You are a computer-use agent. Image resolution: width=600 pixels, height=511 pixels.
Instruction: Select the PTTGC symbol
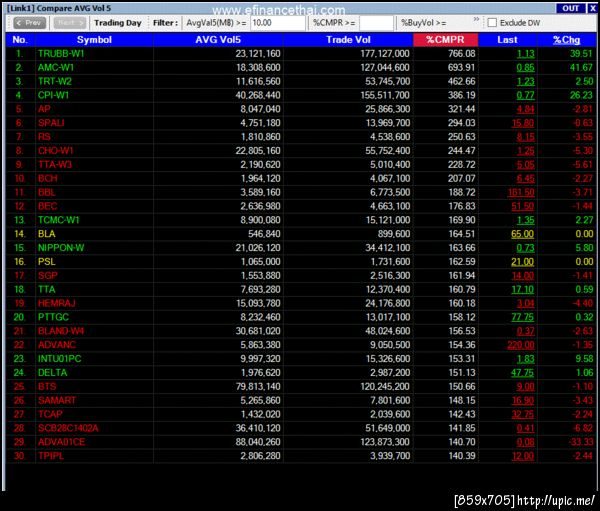[53, 317]
